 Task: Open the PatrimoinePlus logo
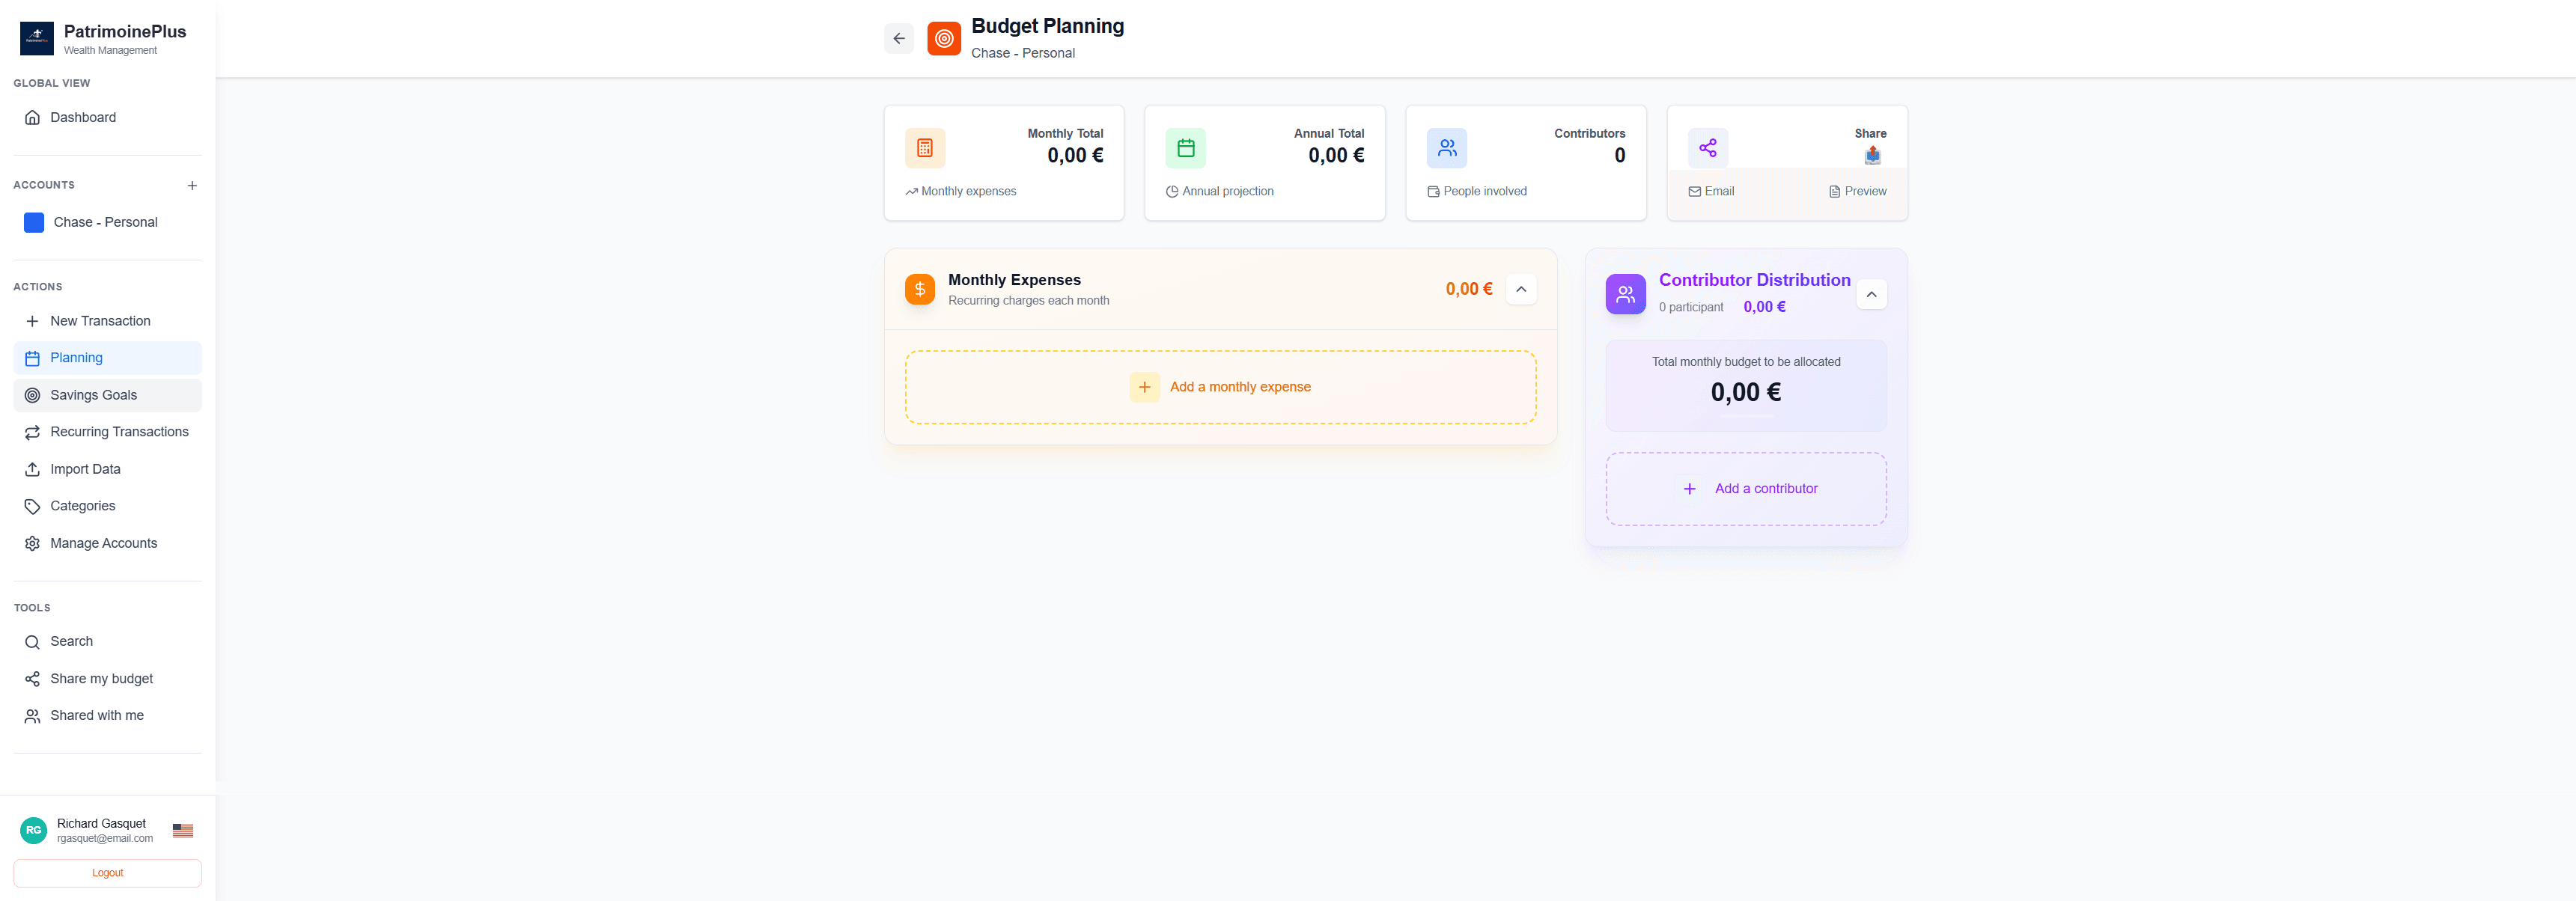(37, 38)
